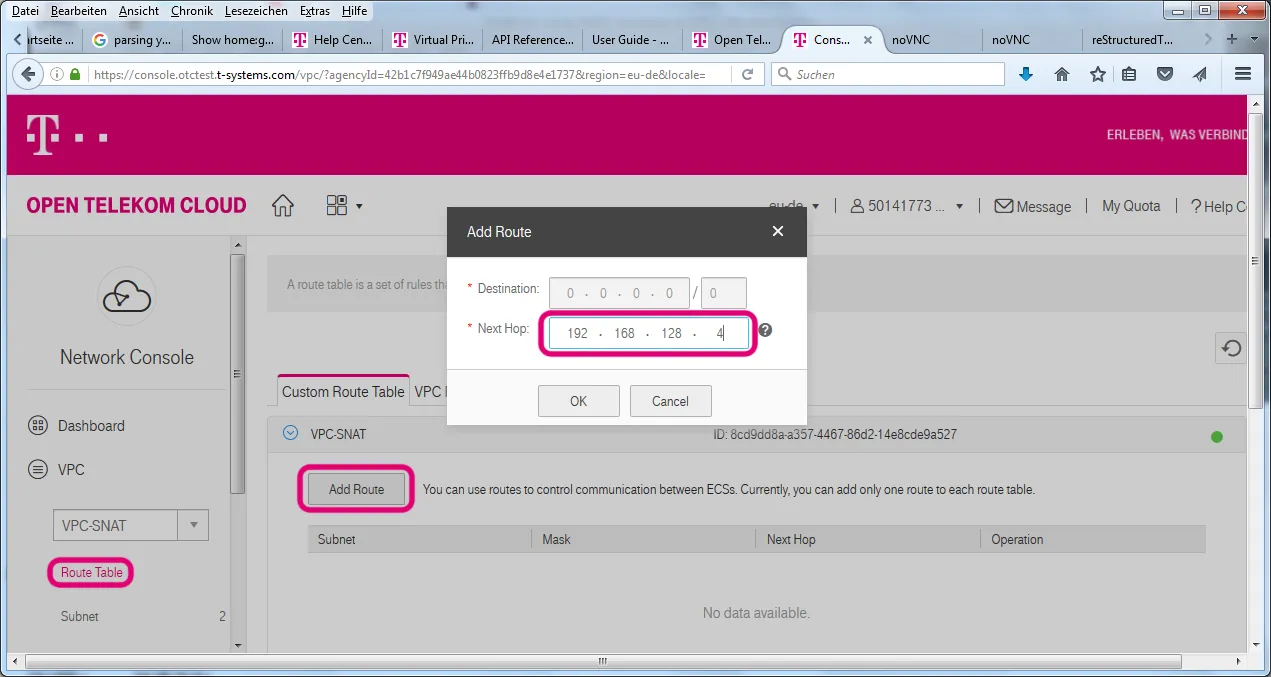Click the Suchen search box

pyautogui.click(x=888, y=74)
